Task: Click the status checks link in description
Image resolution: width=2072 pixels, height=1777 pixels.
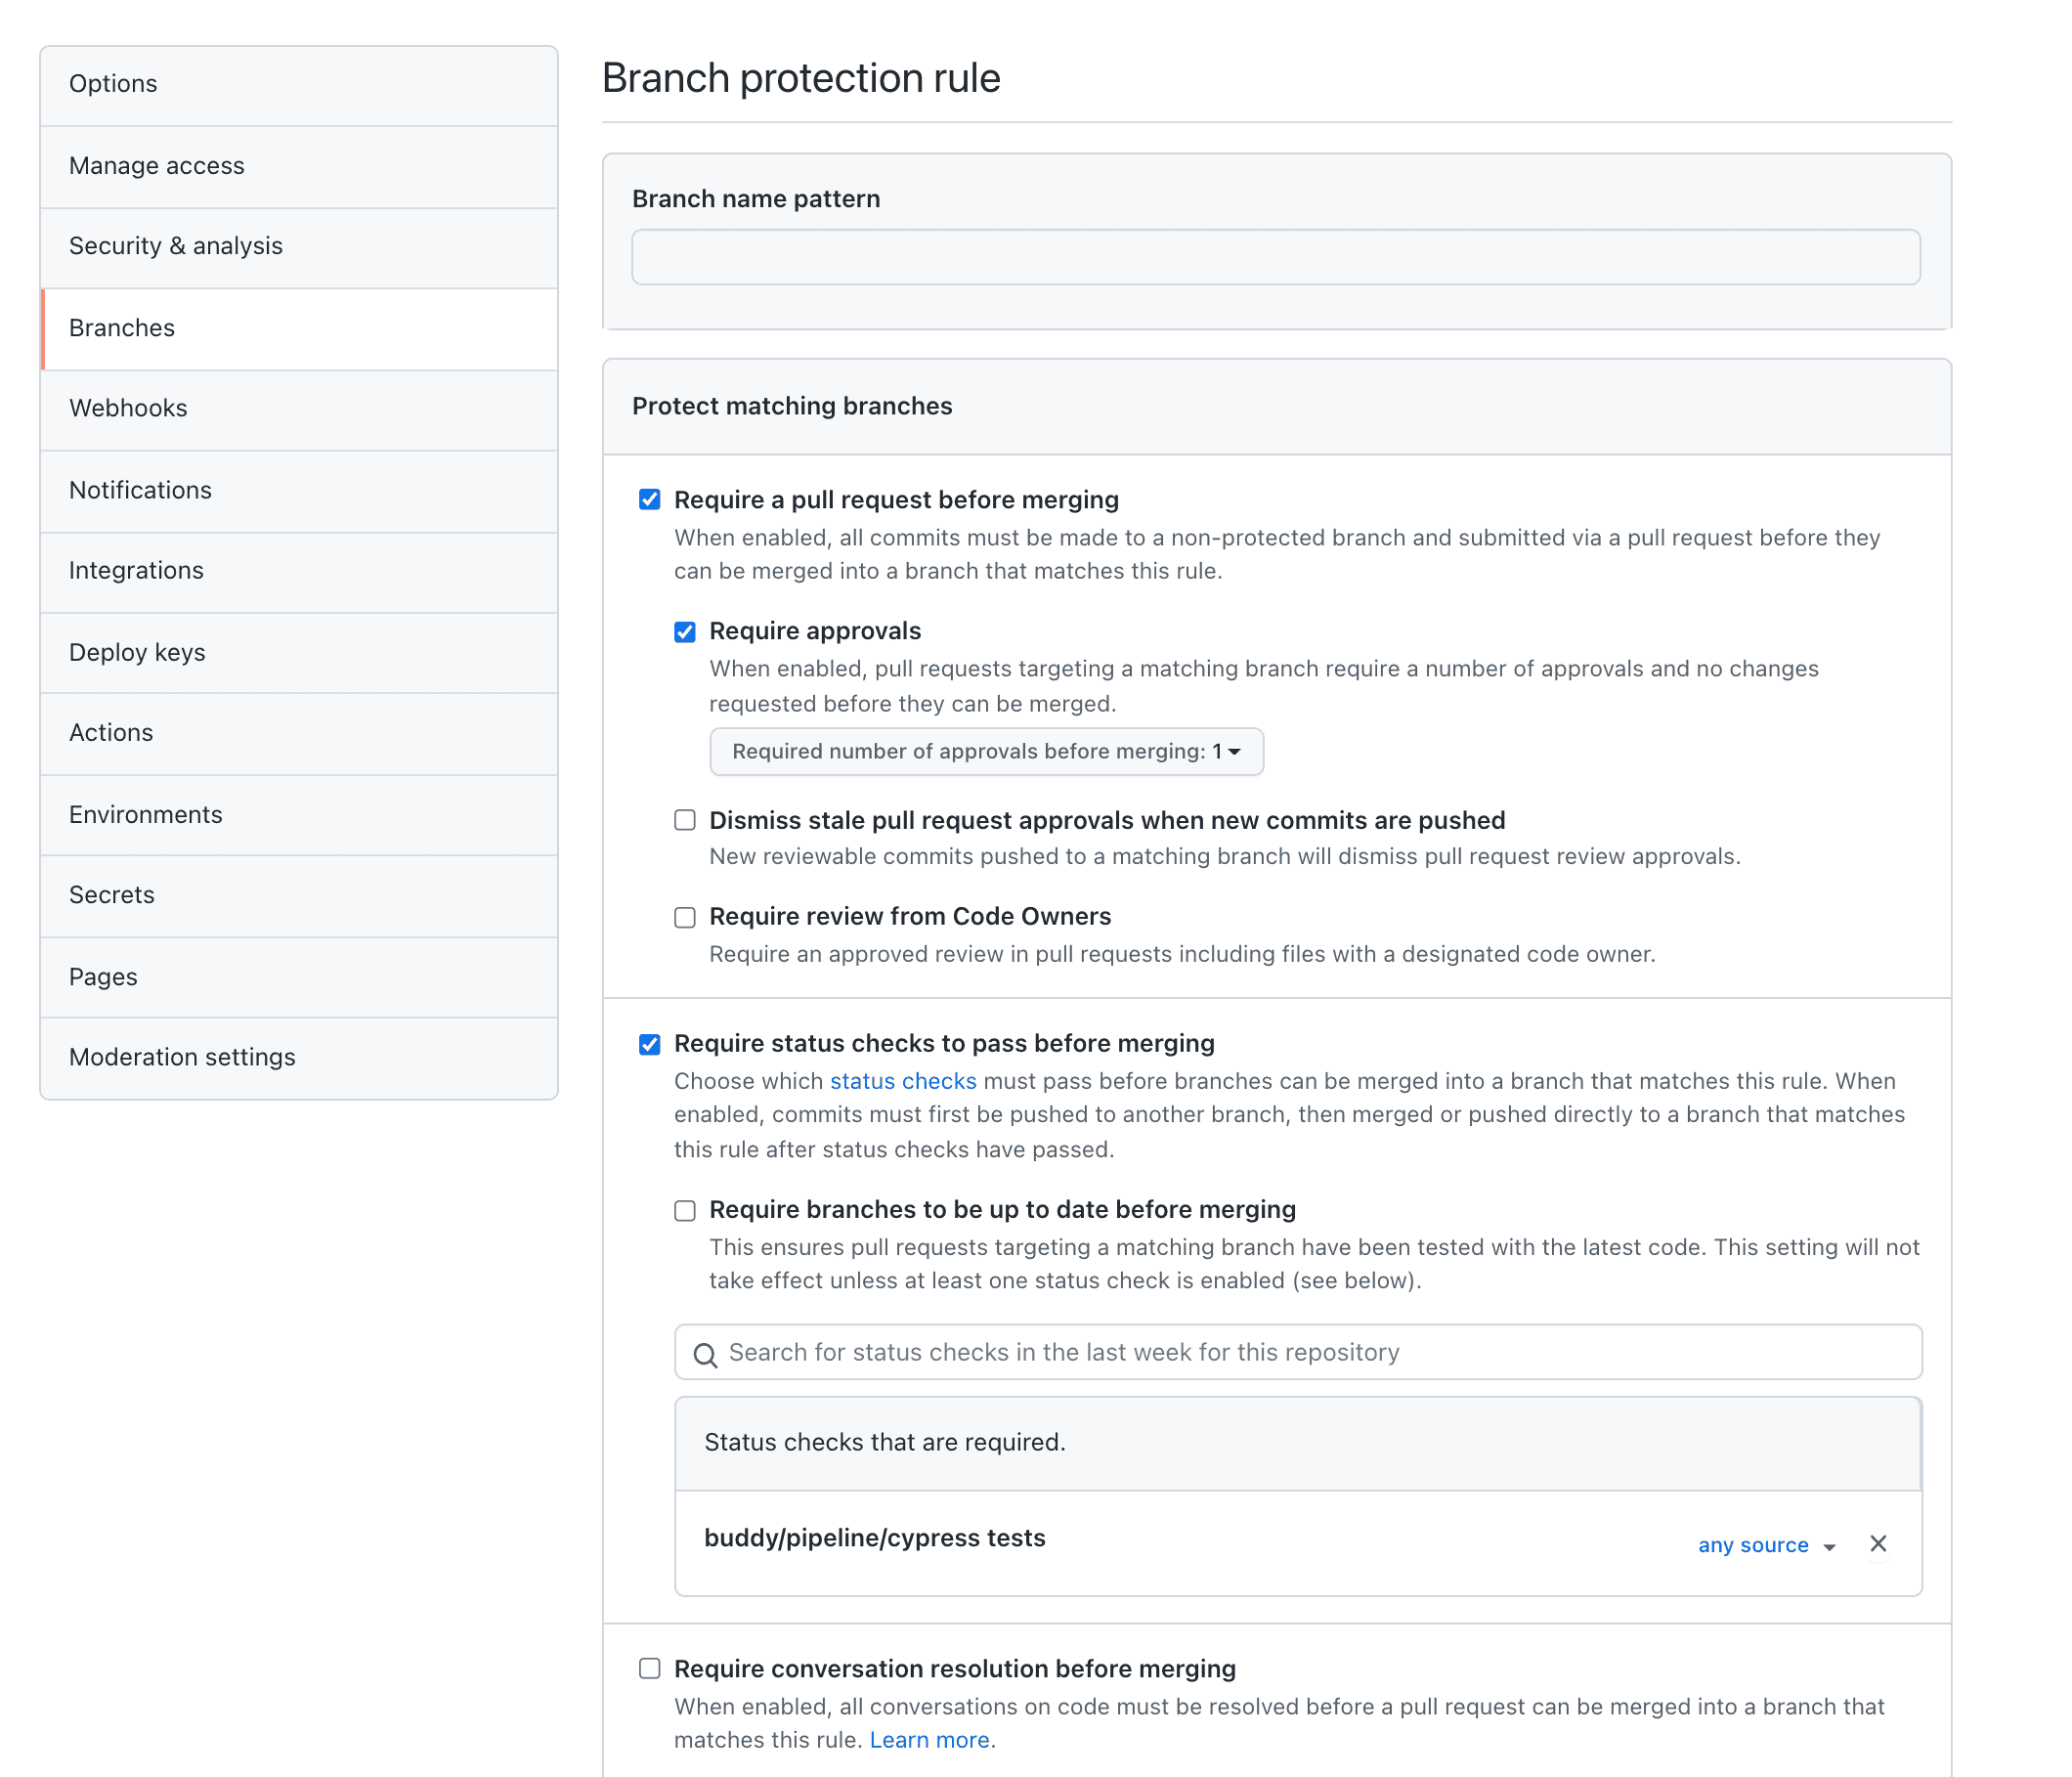Action: point(904,1079)
